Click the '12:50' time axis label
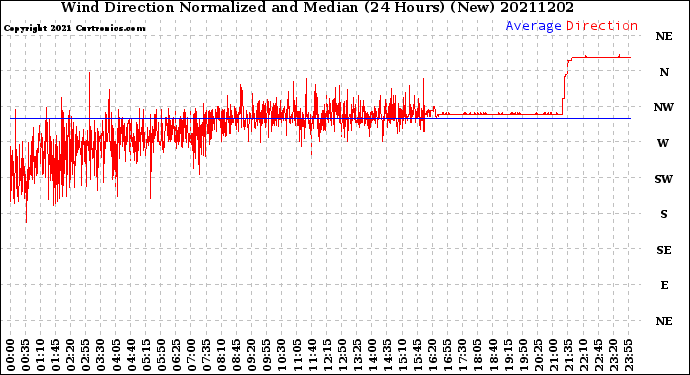The image size is (690, 375). pos(342,355)
